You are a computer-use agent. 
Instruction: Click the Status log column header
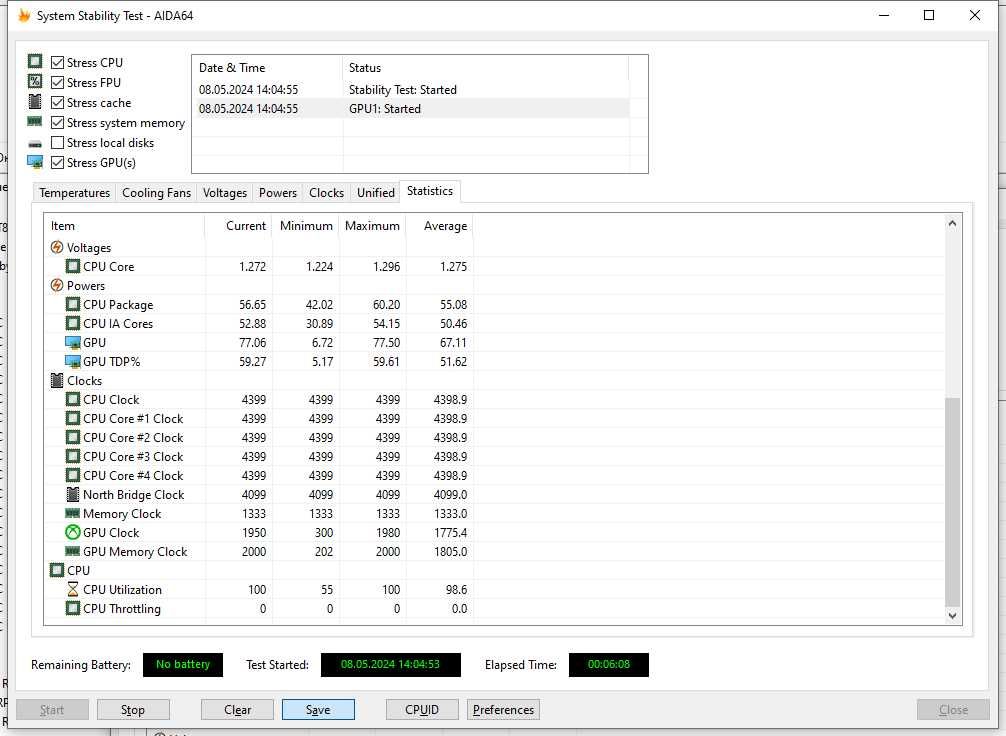tap(486, 67)
